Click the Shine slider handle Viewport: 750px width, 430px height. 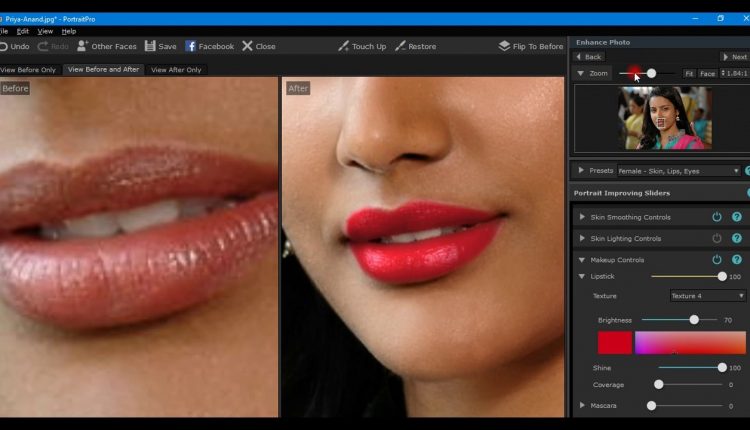pos(722,368)
